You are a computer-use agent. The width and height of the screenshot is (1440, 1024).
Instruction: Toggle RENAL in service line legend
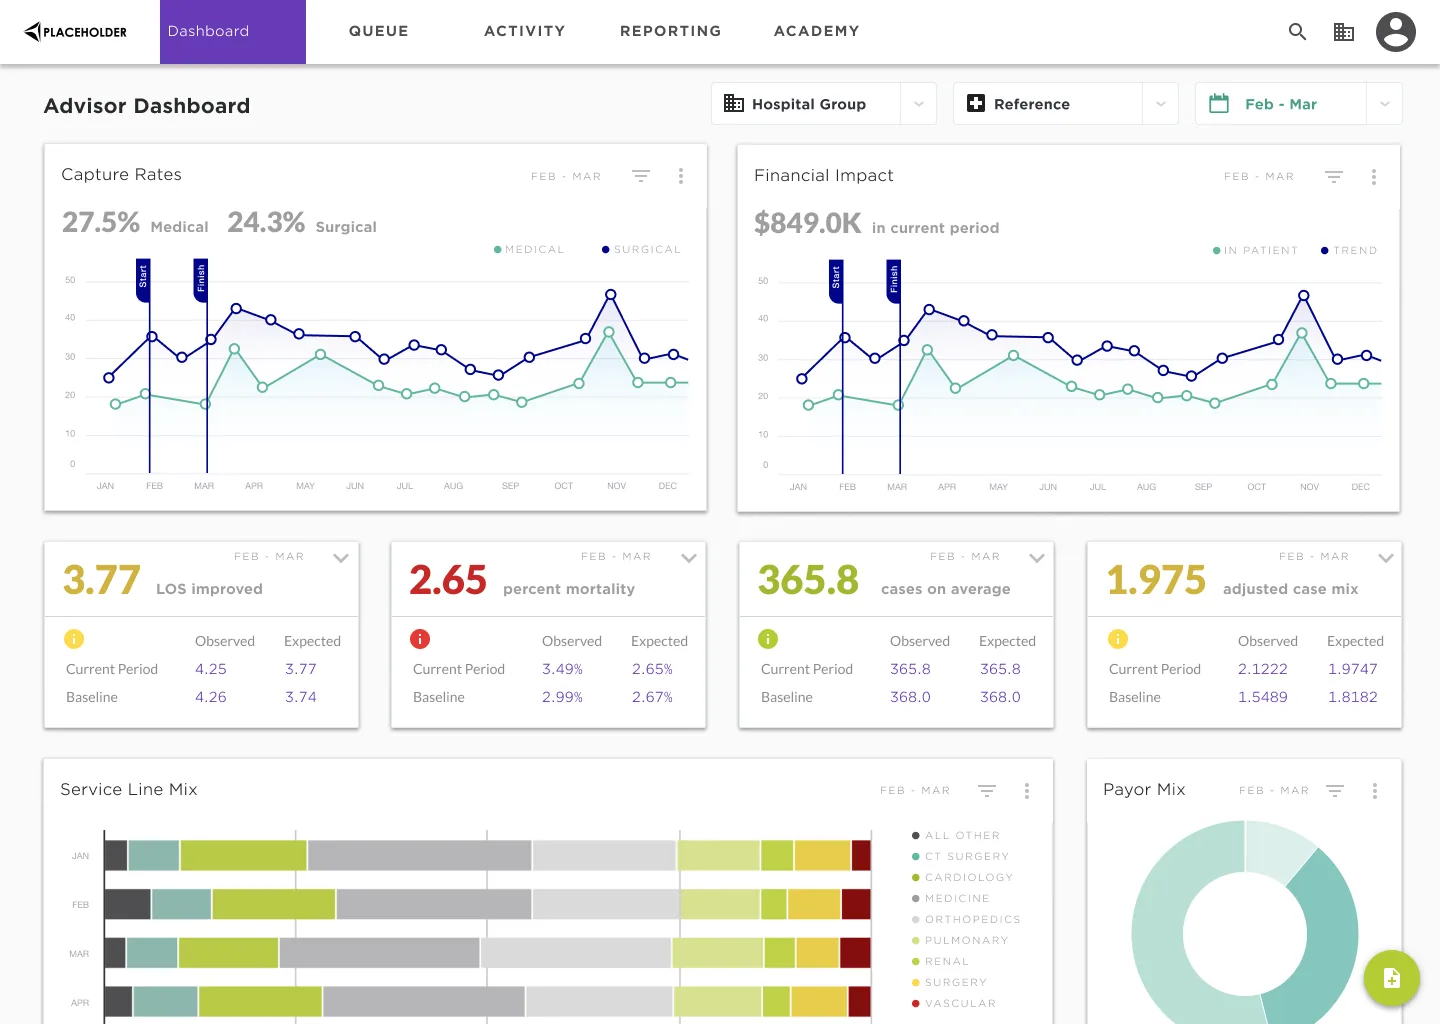[941, 961]
